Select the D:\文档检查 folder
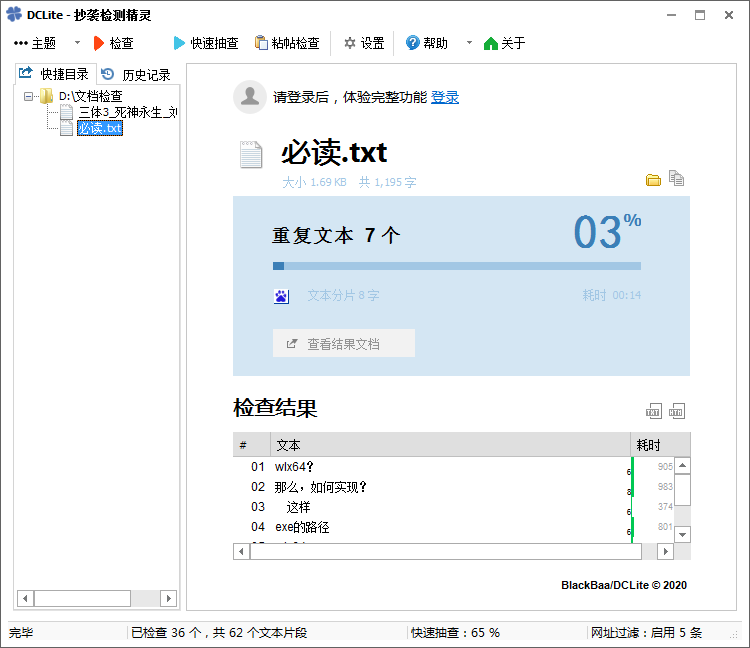Screen dimensions: 750x648 click(90, 97)
